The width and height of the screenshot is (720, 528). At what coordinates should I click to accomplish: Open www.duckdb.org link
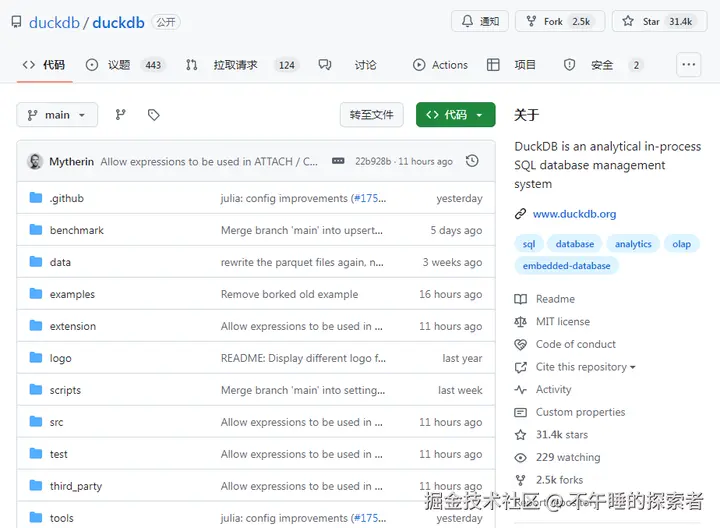pos(574,214)
